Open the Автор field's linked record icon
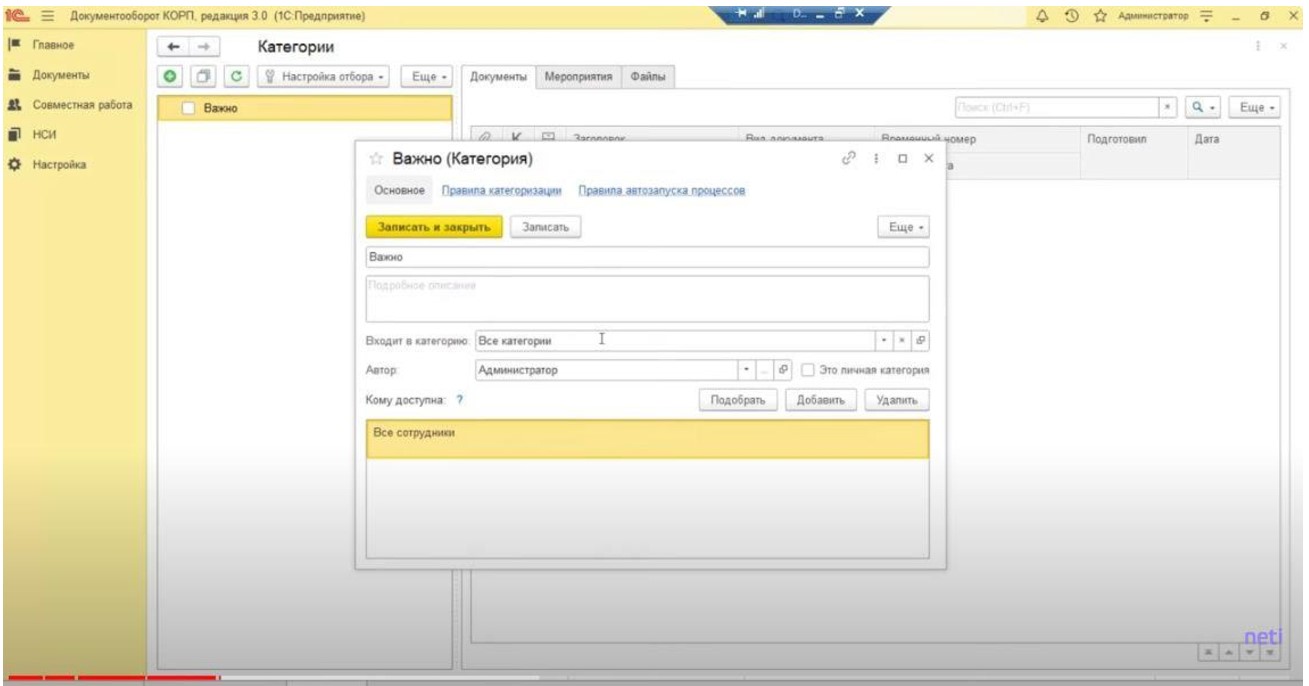Viewport: 1309px width, 686px height. pyautogui.click(x=785, y=370)
